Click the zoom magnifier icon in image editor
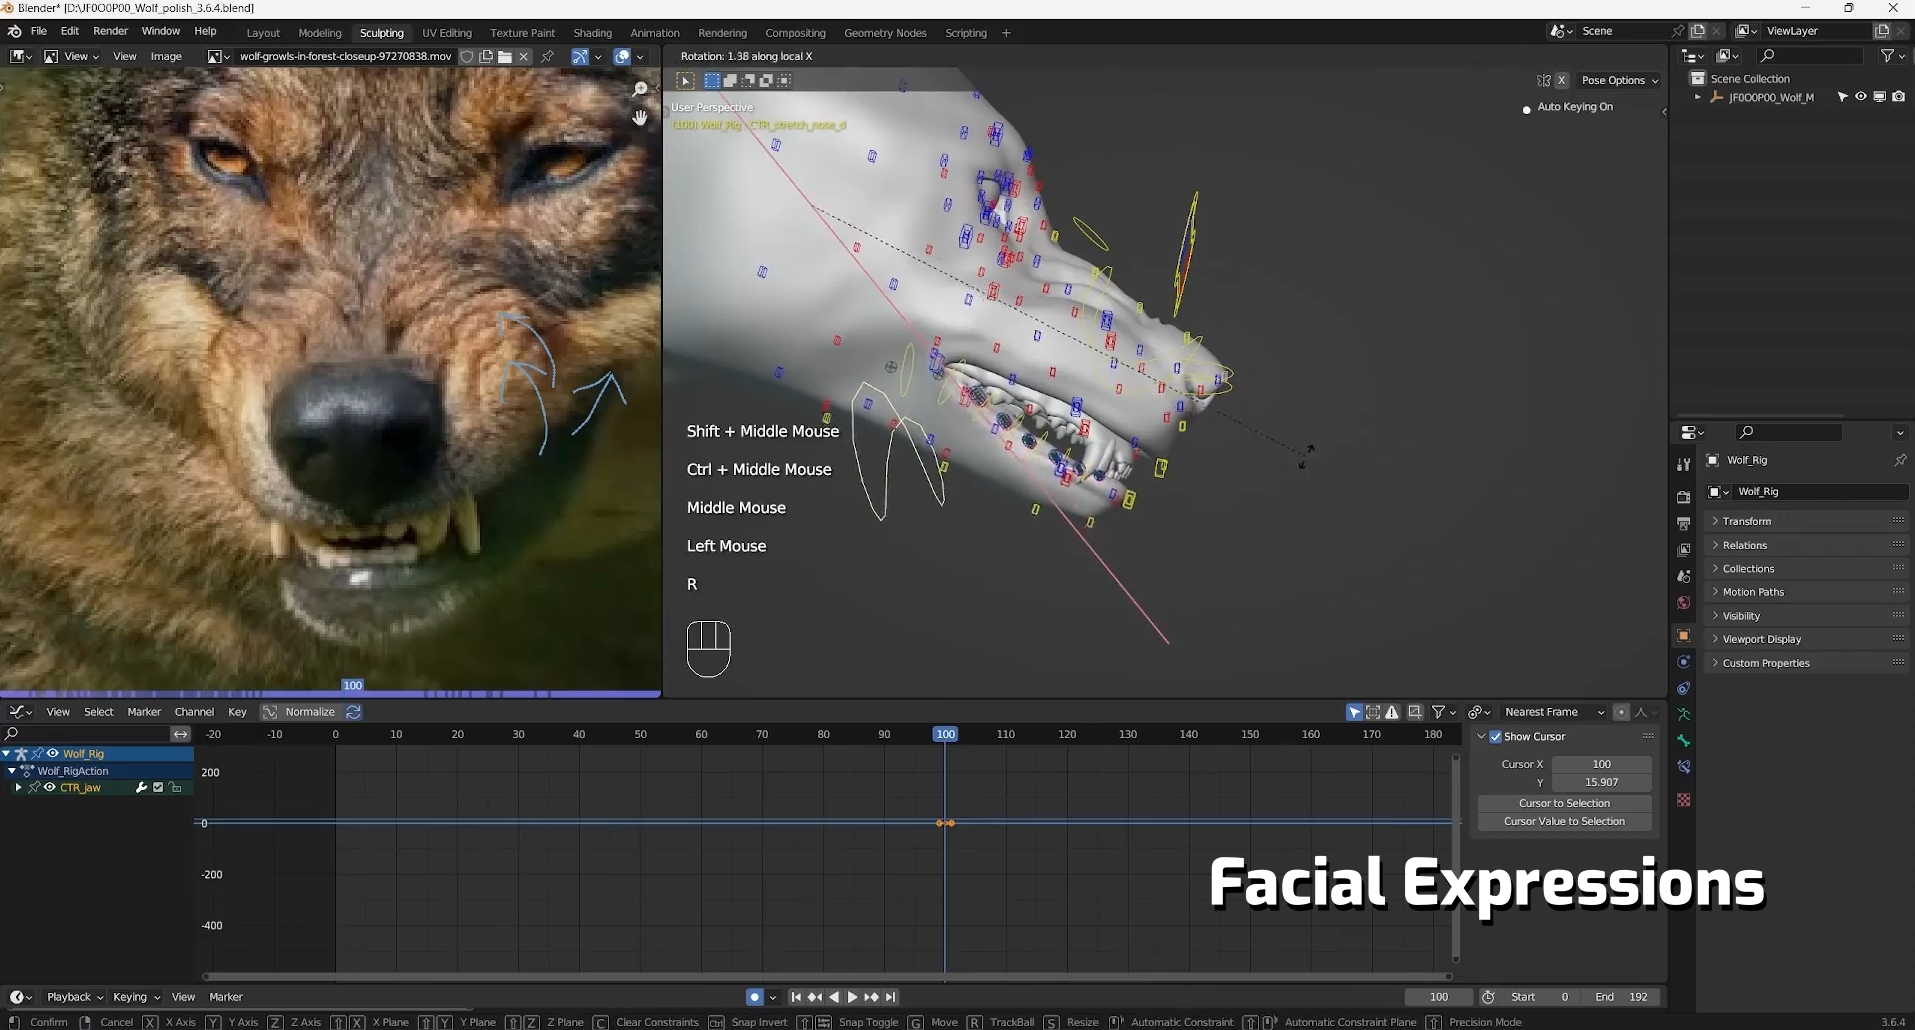Viewport: 1915px width, 1030px height. tap(640, 90)
